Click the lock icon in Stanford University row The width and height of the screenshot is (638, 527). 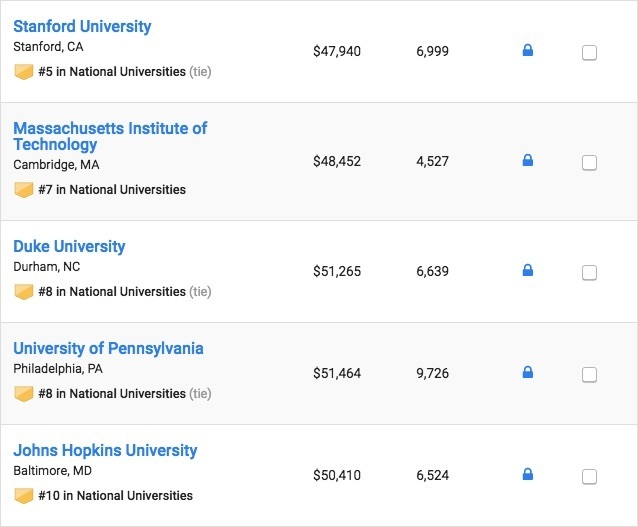click(x=528, y=50)
